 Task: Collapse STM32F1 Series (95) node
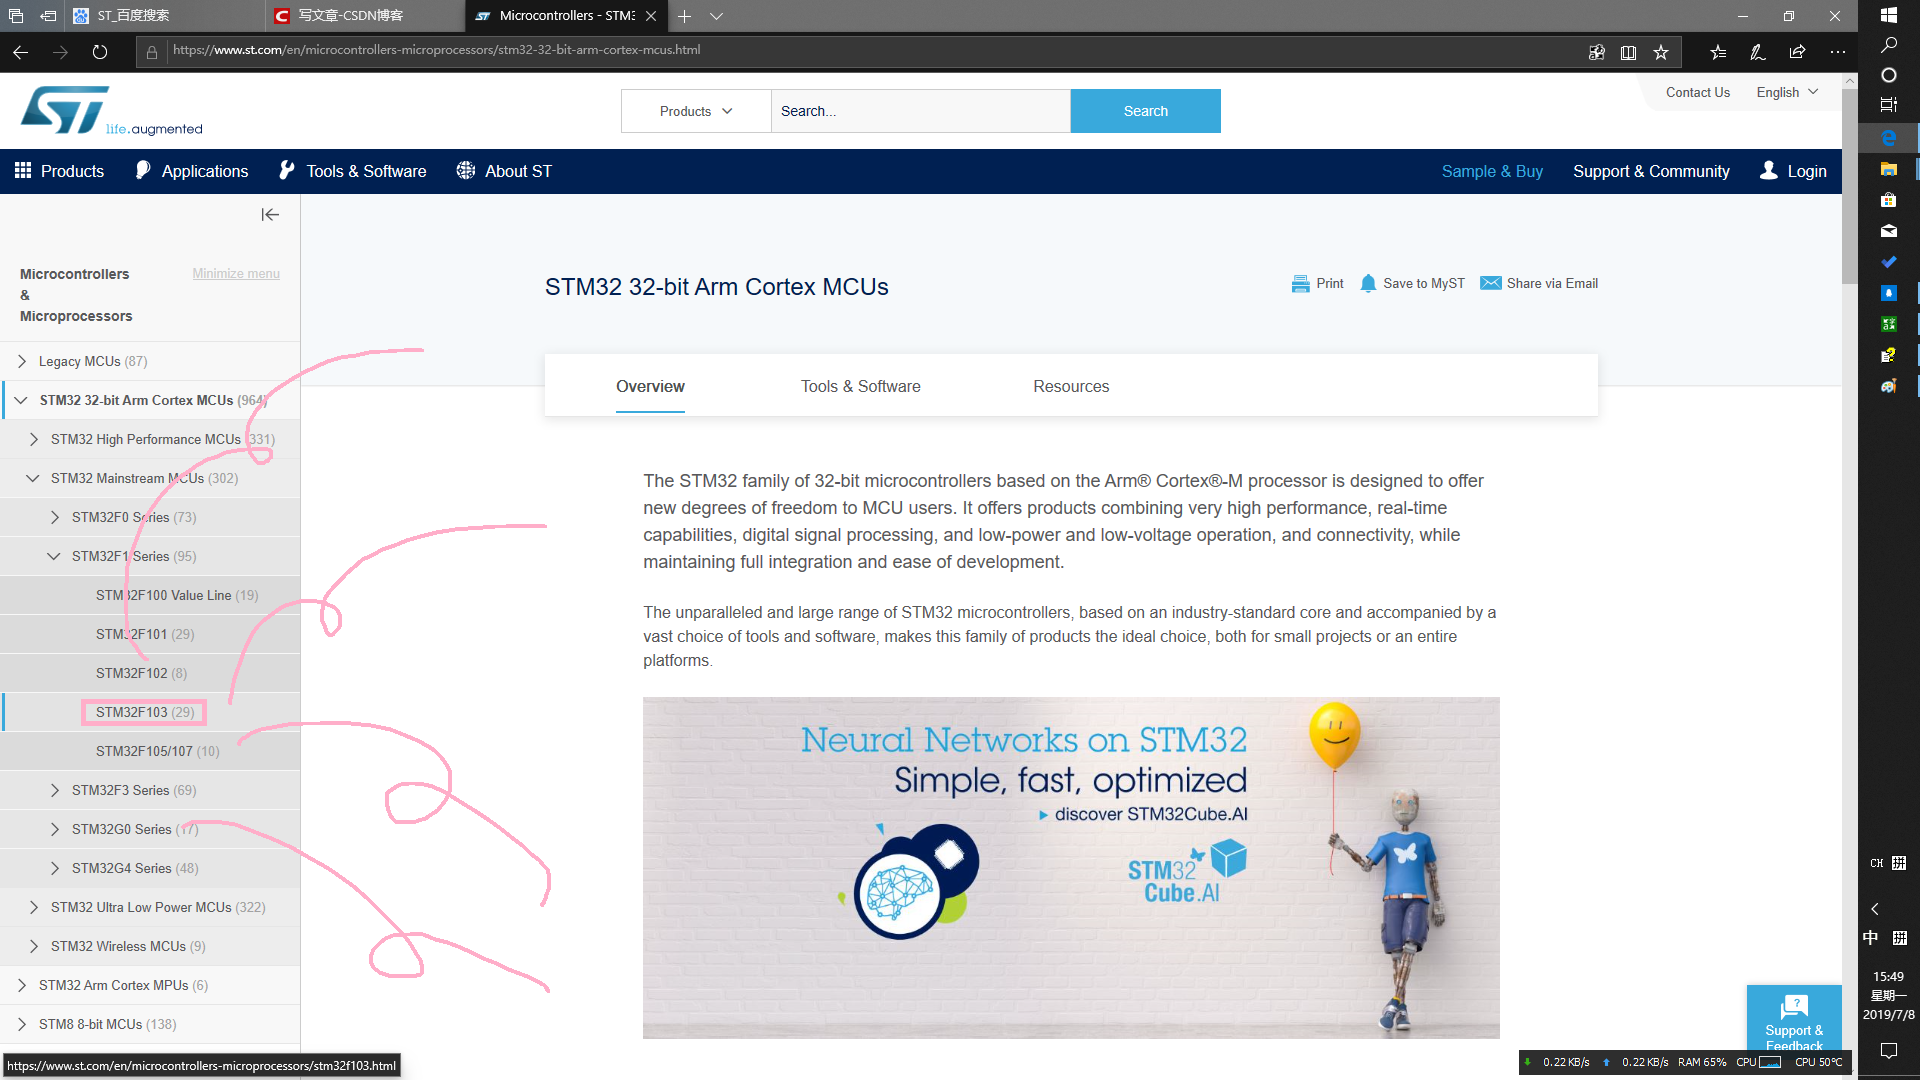click(x=54, y=556)
